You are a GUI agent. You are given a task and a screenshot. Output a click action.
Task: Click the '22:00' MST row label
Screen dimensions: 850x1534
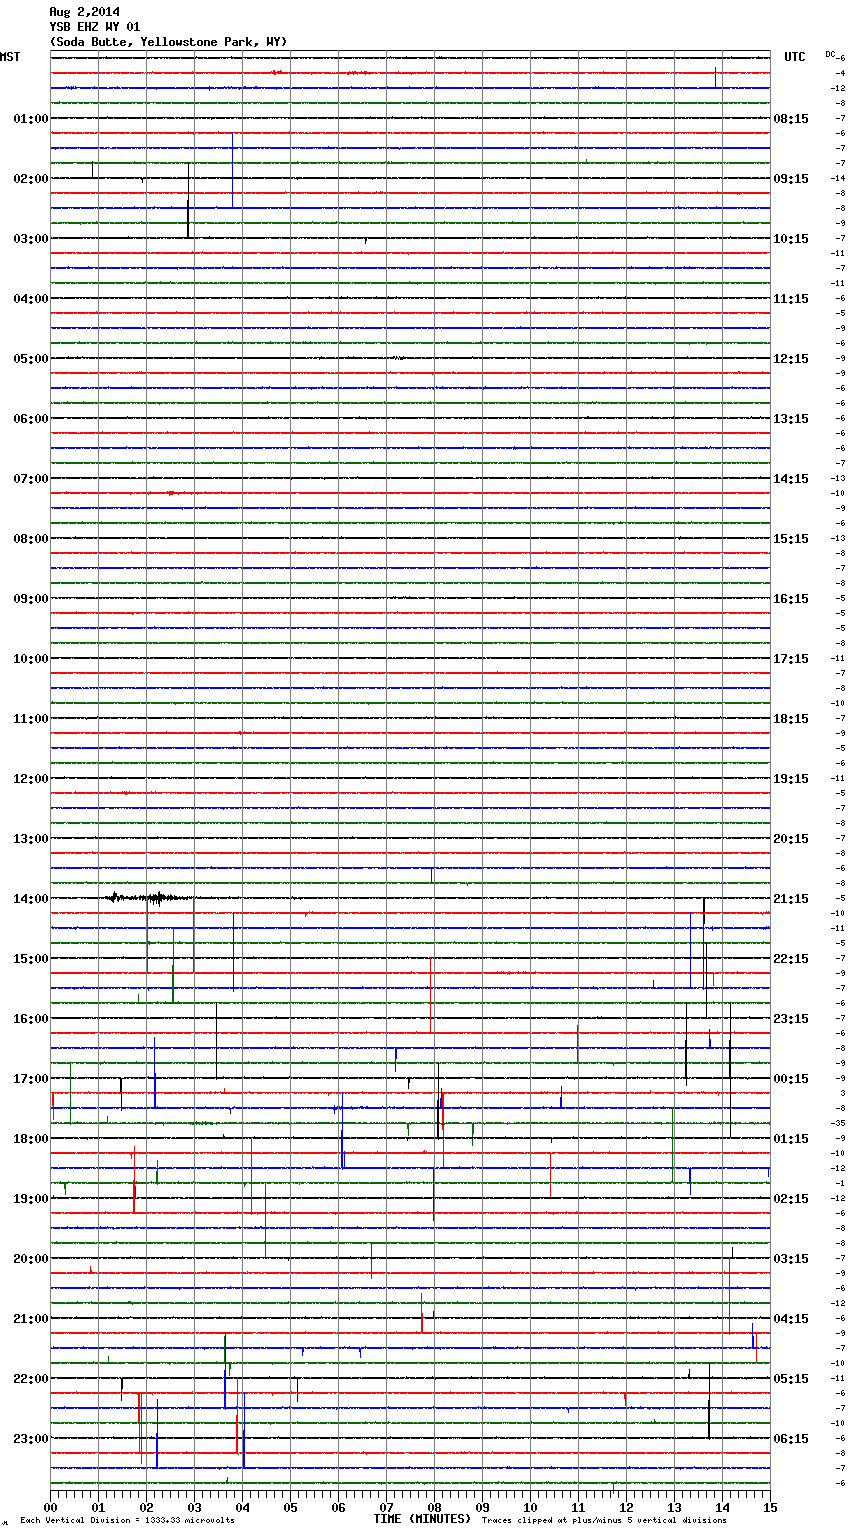point(31,1379)
